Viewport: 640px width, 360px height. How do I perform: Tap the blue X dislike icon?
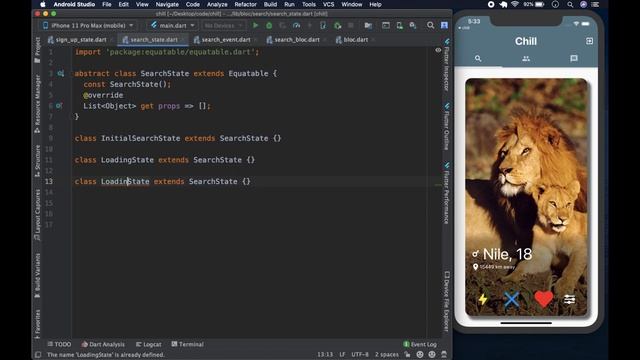pyautogui.click(x=511, y=299)
